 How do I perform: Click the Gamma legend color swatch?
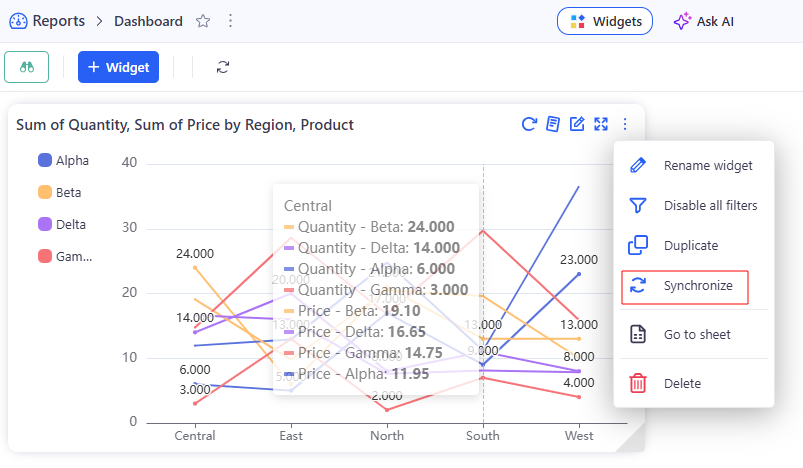tap(45, 257)
